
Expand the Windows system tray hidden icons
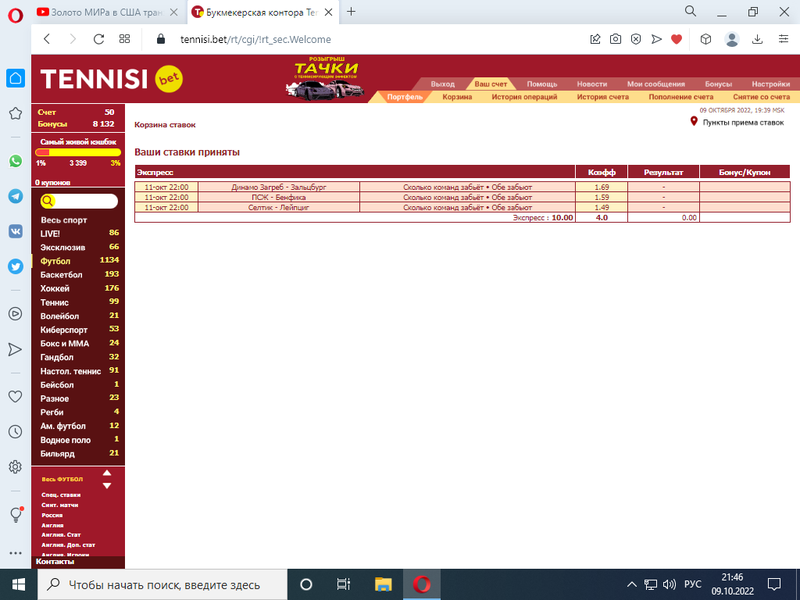click(x=631, y=584)
